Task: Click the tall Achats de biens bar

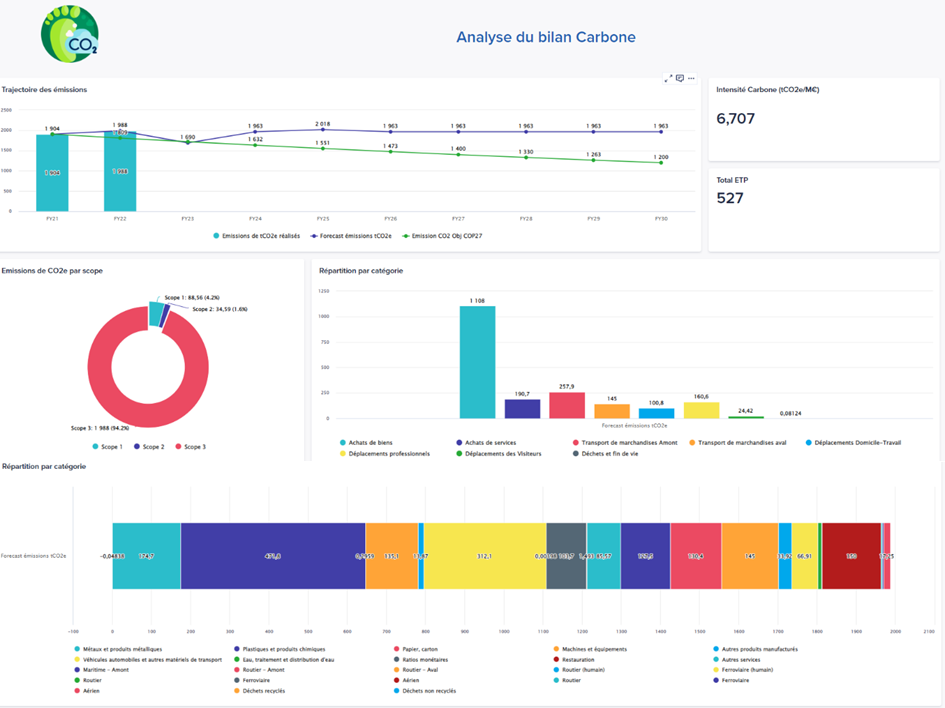Action: click(477, 362)
